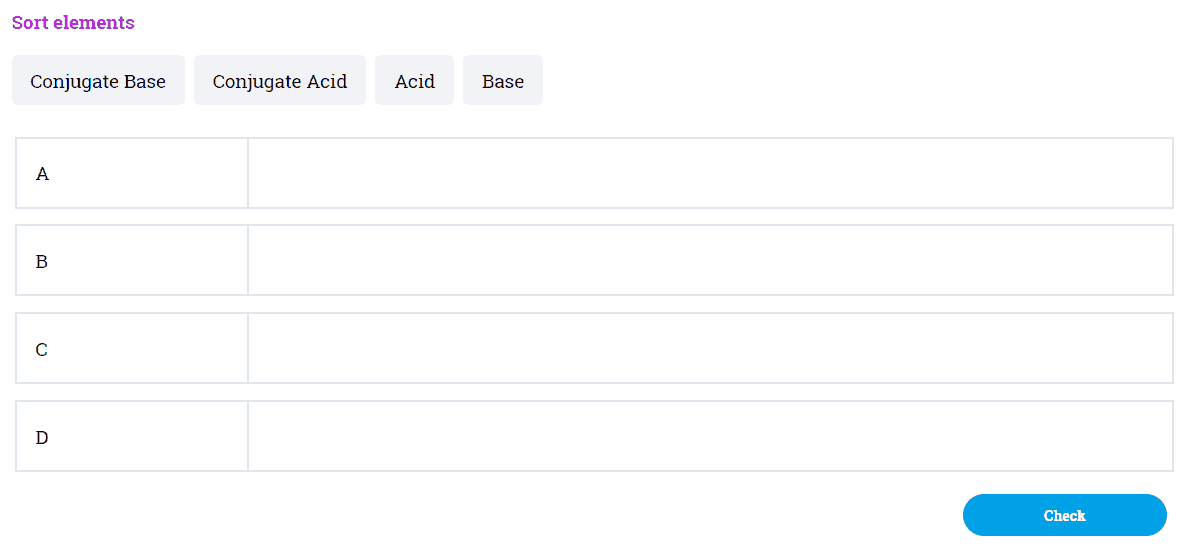
Task: Select the Acid answer chip
Action: point(414,81)
